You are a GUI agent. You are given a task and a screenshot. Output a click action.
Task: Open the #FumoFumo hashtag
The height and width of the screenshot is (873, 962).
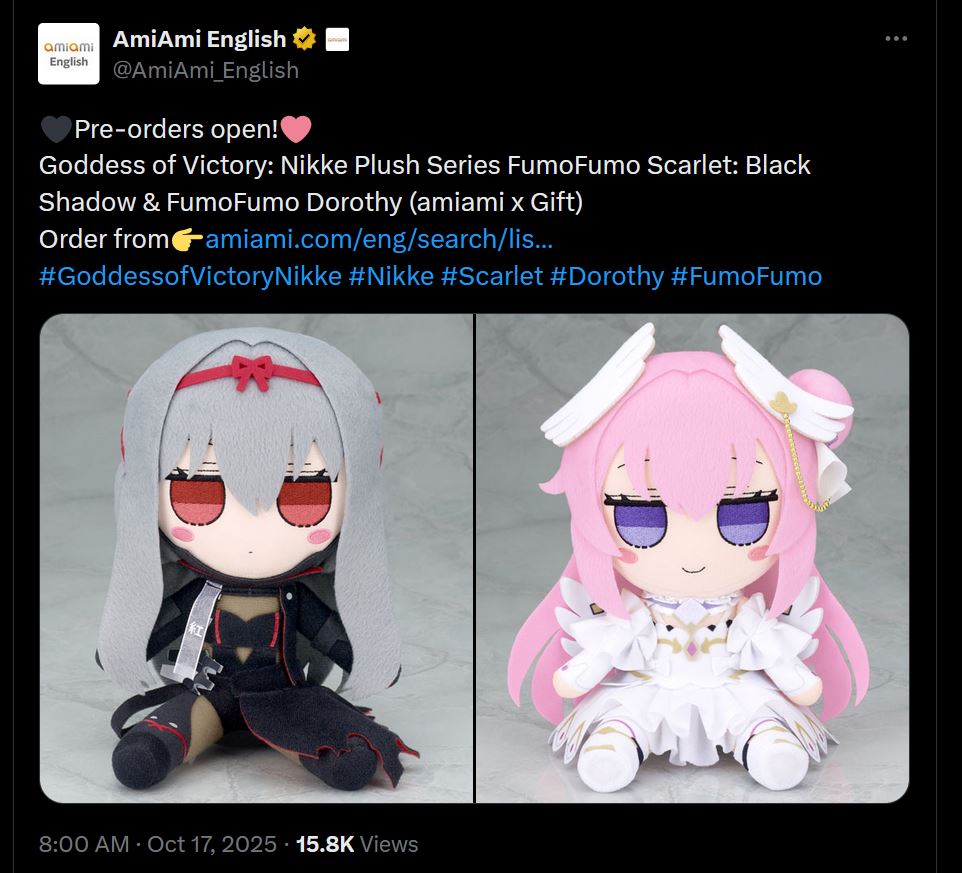point(746,277)
